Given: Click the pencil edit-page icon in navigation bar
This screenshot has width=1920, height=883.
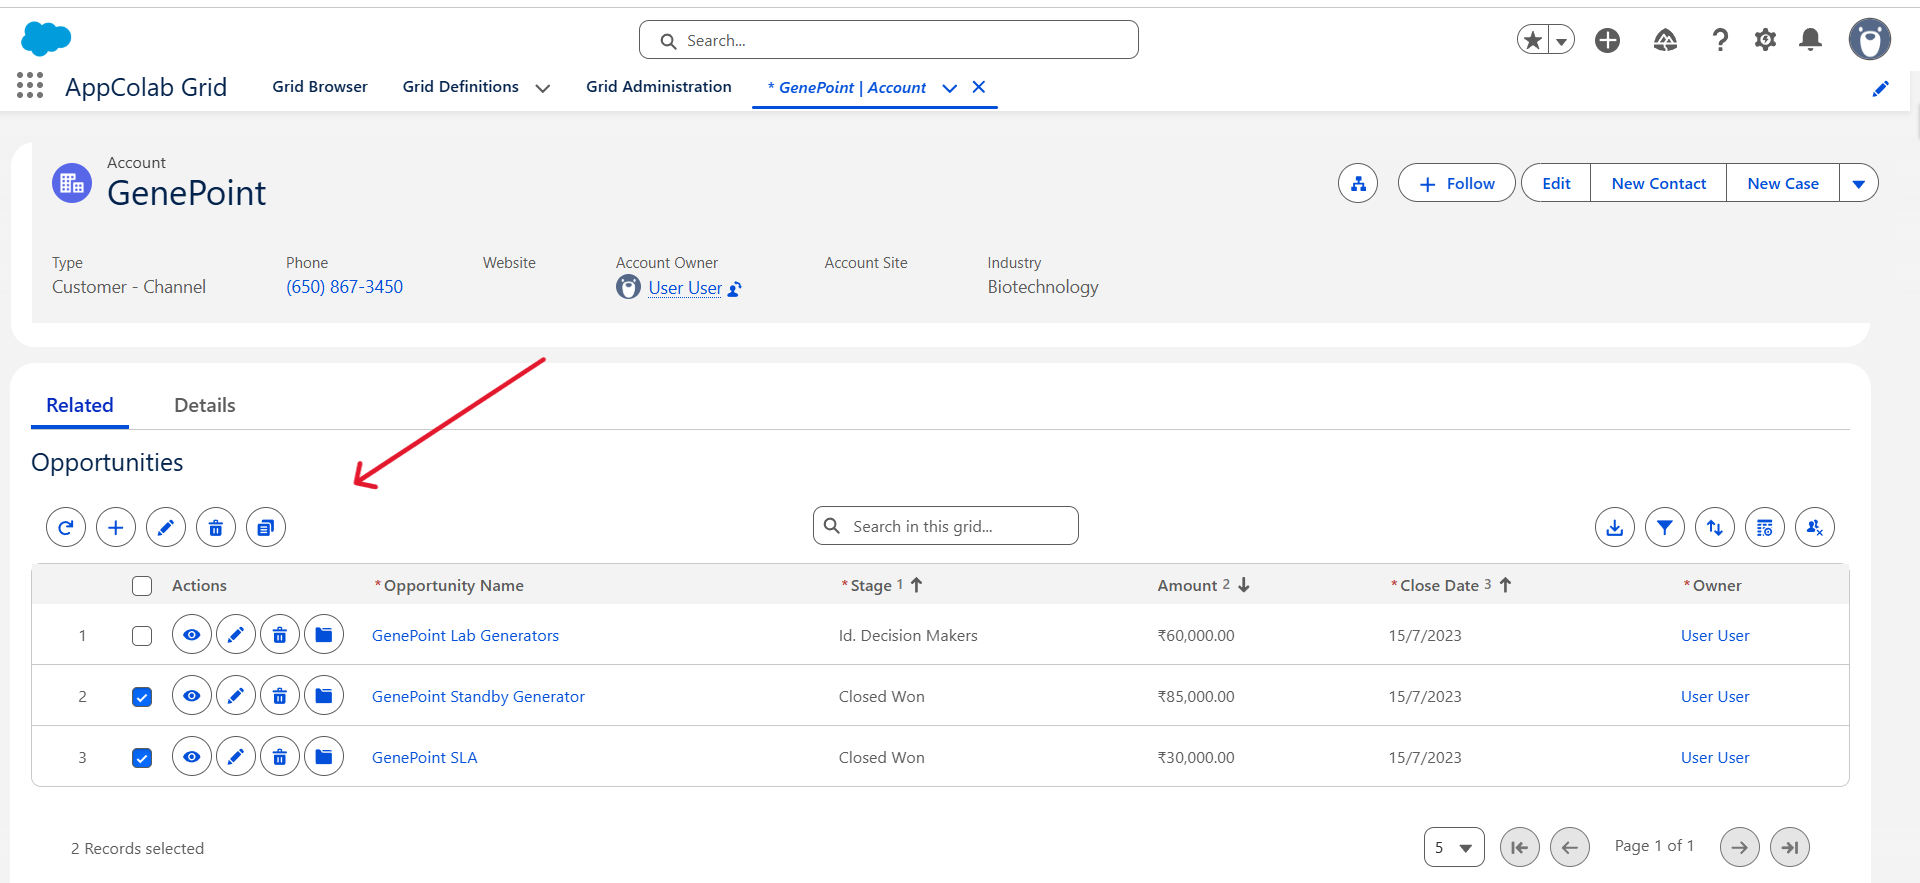Looking at the screenshot, I should (1880, 88).
